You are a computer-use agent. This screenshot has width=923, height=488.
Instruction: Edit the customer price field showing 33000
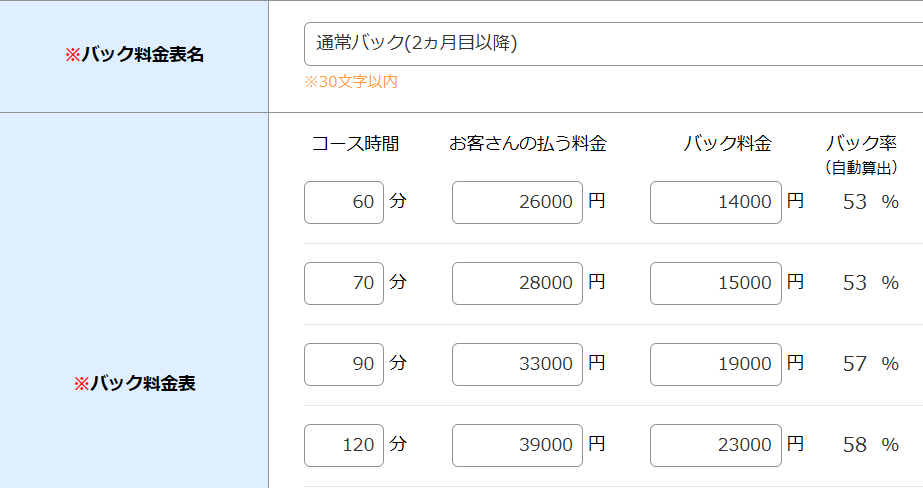(517, 364)
